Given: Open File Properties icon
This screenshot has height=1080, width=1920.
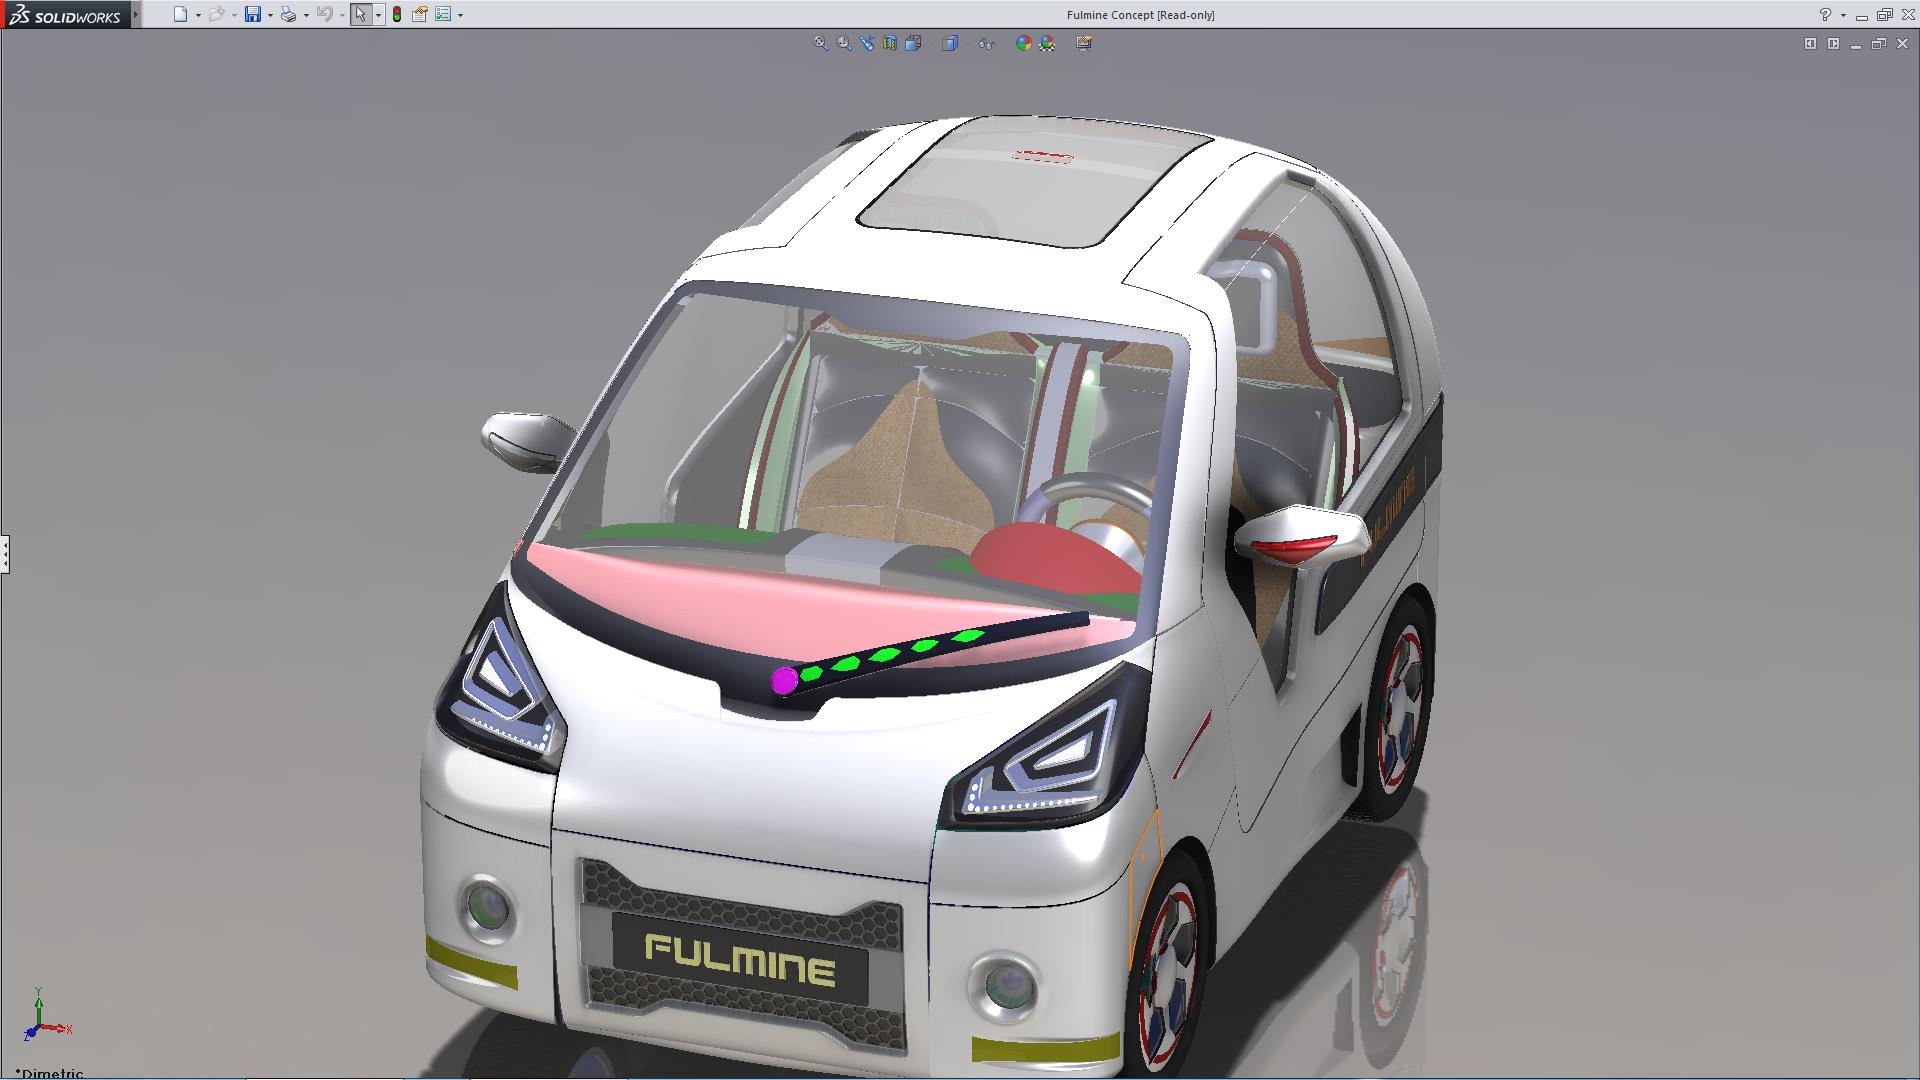Looking at the screenshot, I should [x=420, y=14].
